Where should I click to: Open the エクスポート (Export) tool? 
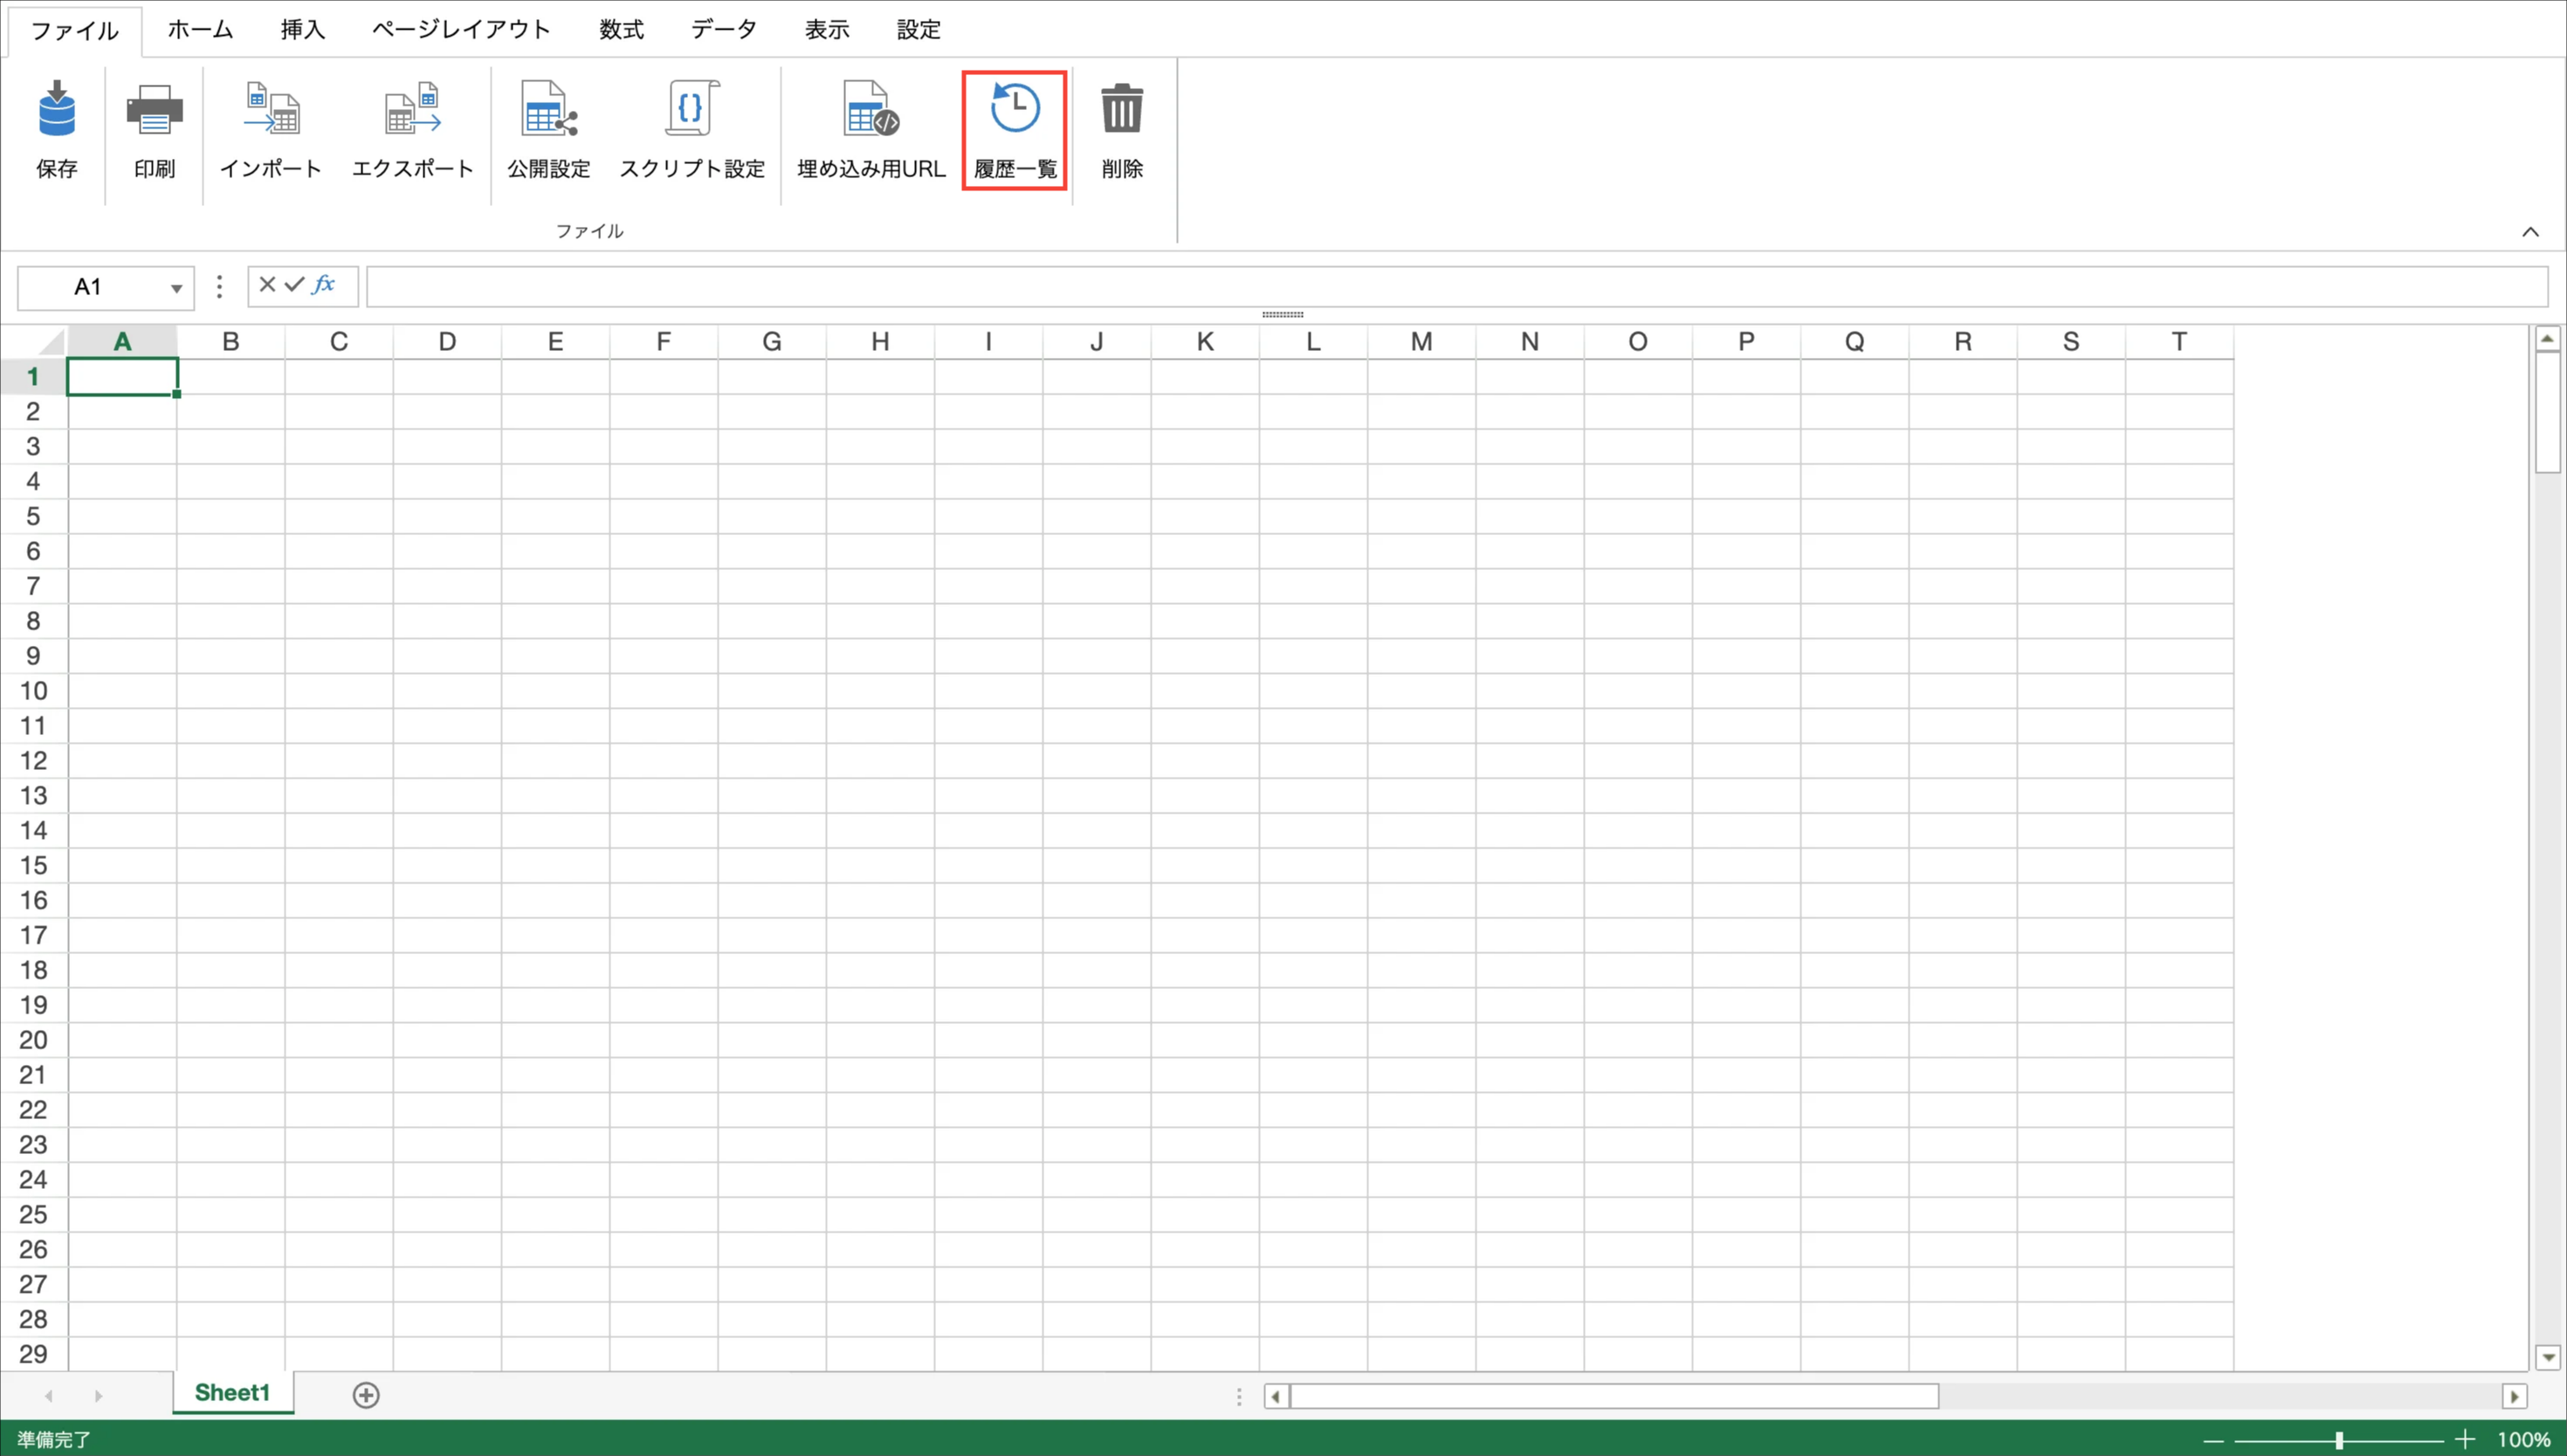pyautogui.click(x=412, y=110)
